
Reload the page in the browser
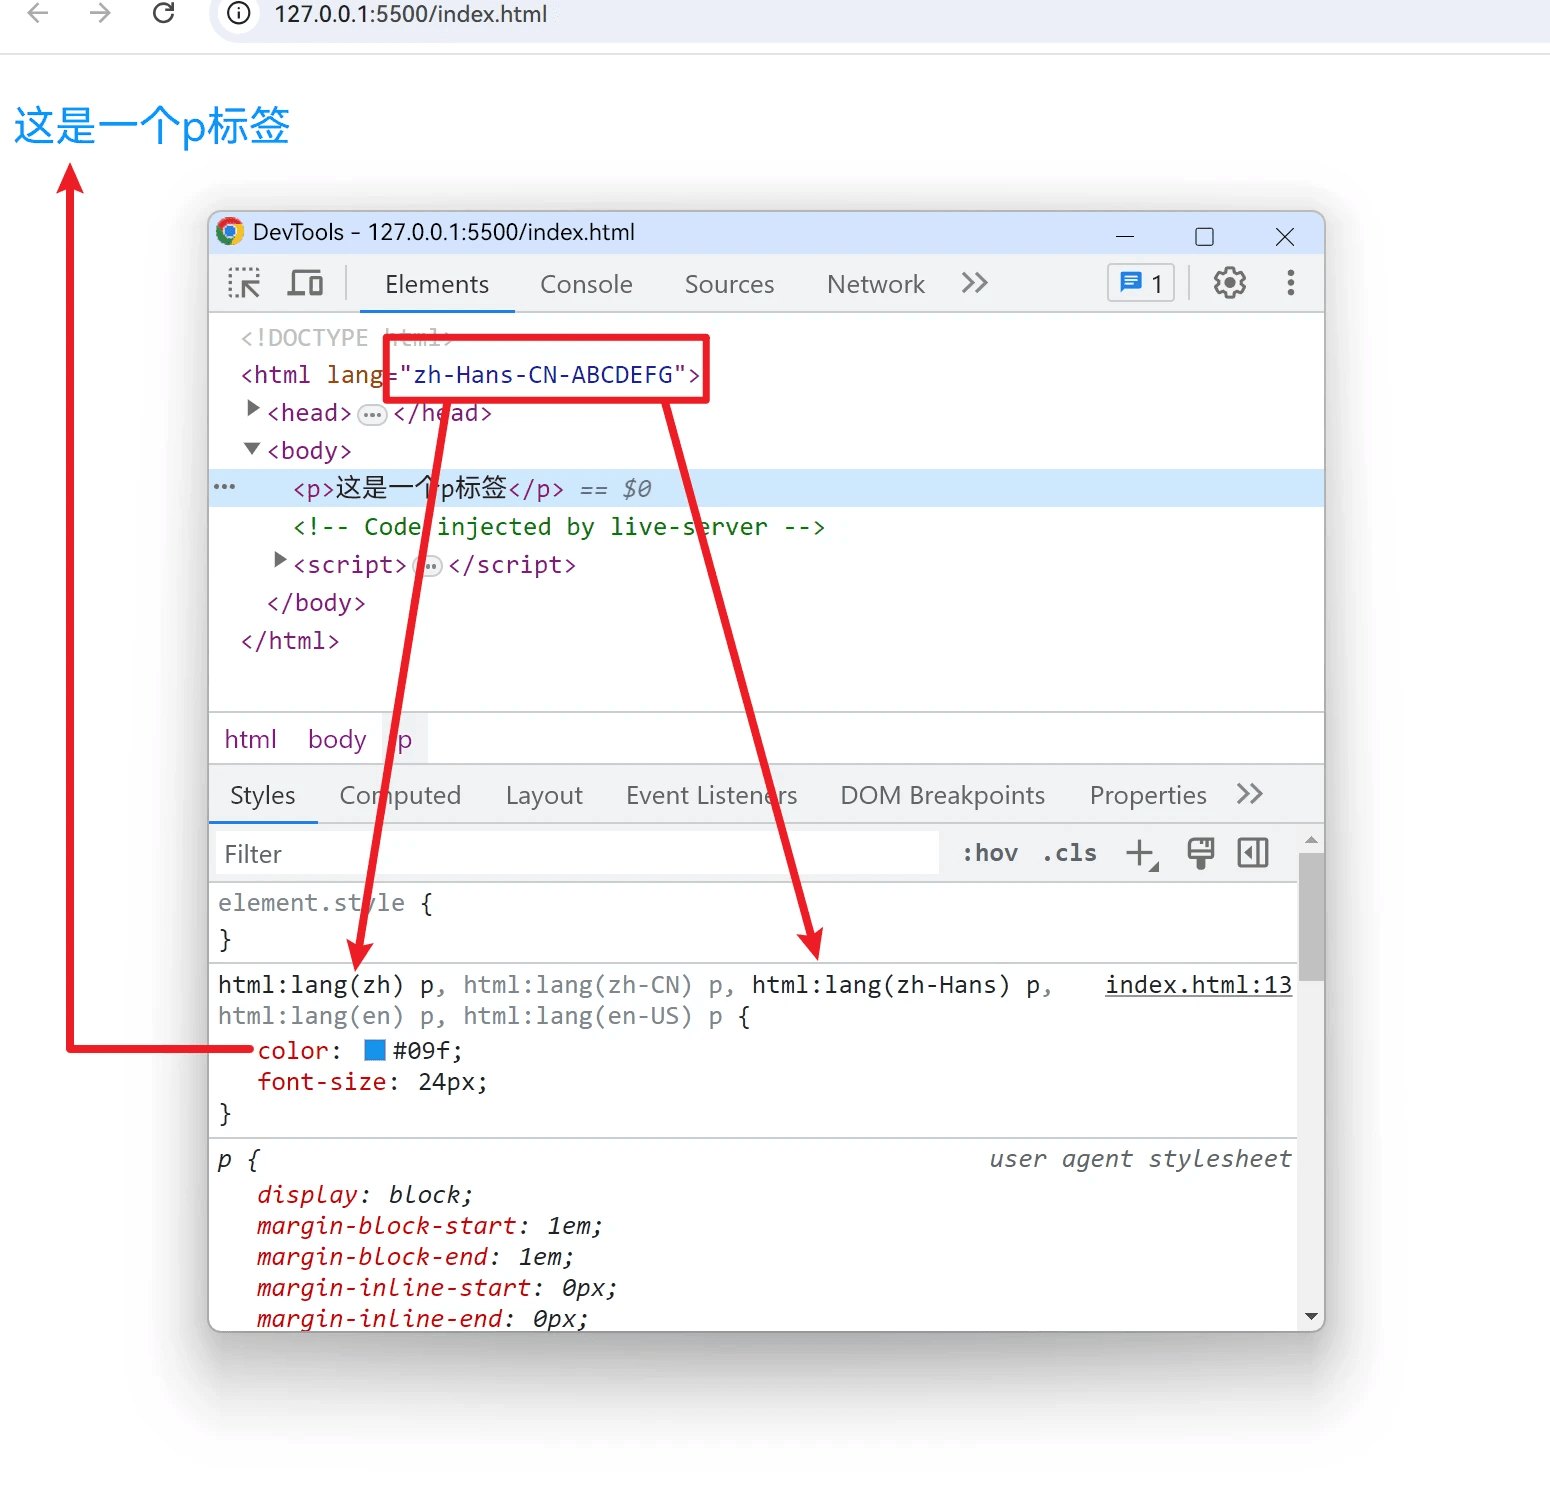(x=164, y=14)
